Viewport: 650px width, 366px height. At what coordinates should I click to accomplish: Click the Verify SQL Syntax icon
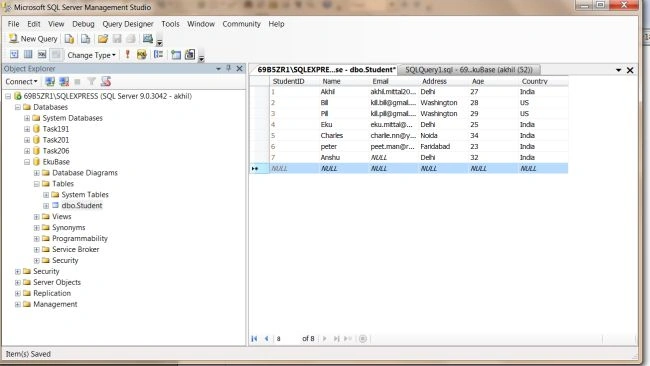tap(142, 55)
